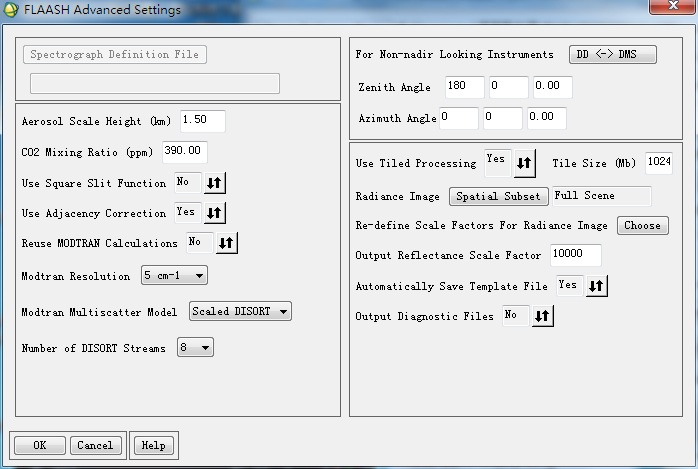Expand the Modtran Multiscatter Model dropdown

point(240,312)
